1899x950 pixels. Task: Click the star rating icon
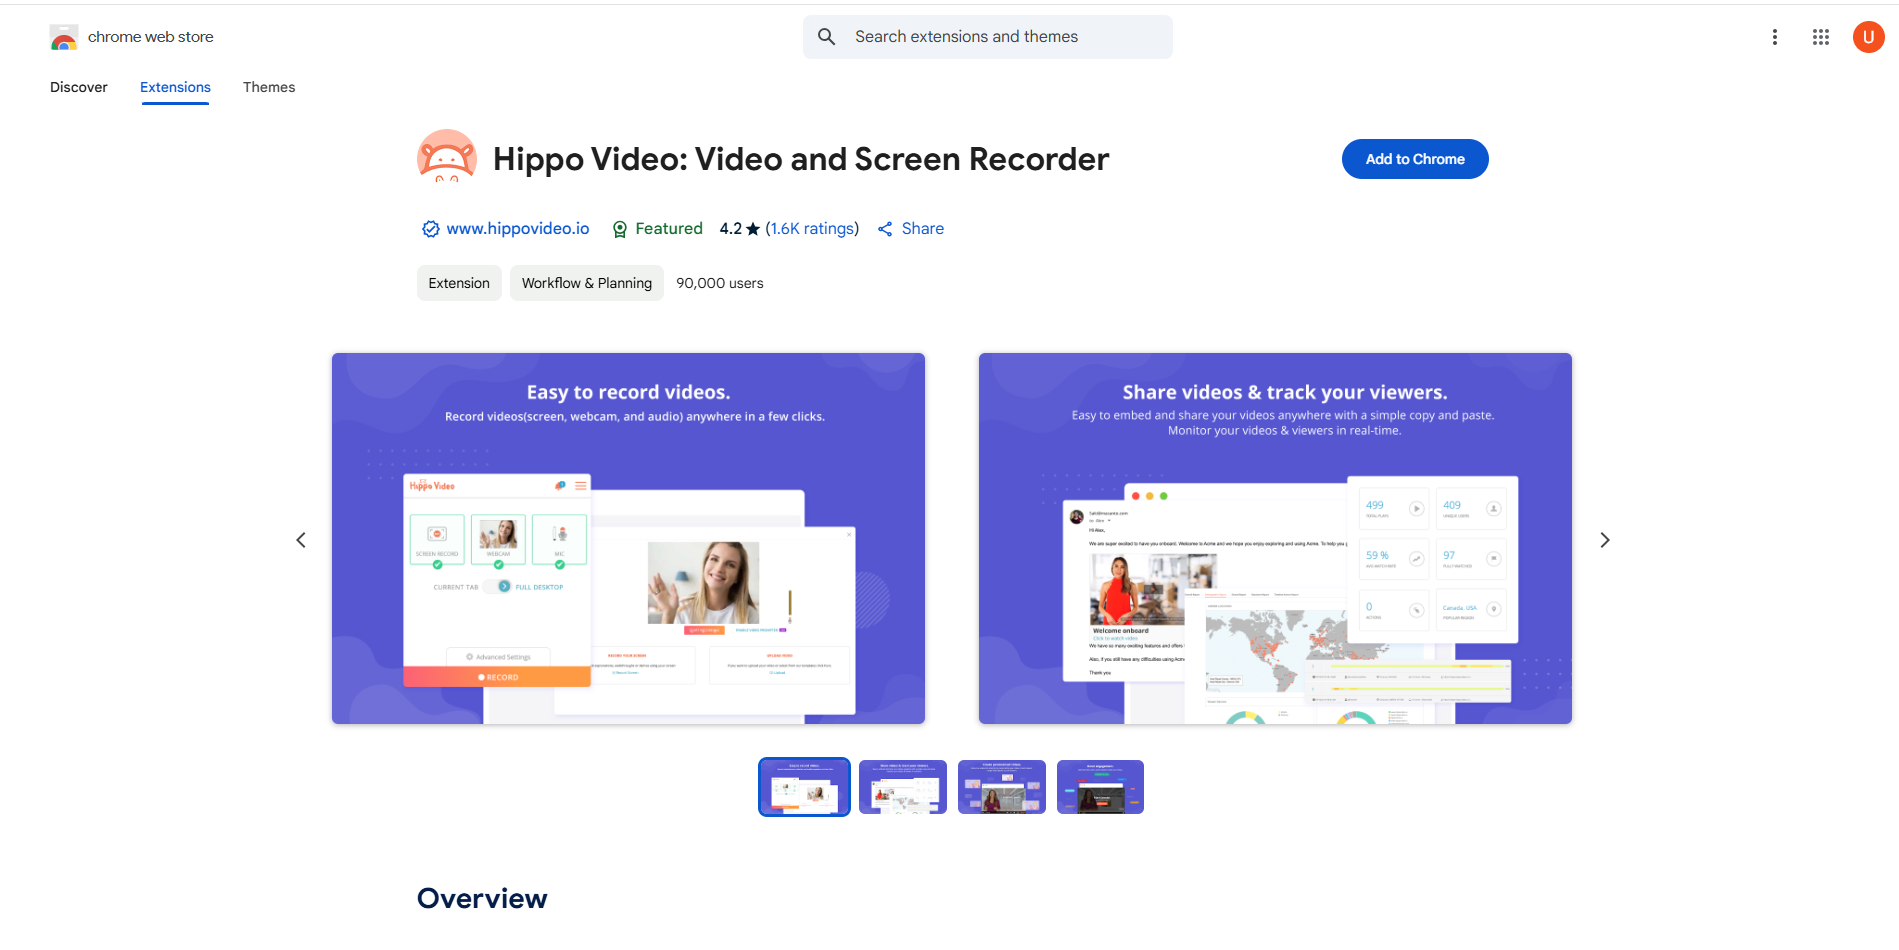[x=752, y=228]
